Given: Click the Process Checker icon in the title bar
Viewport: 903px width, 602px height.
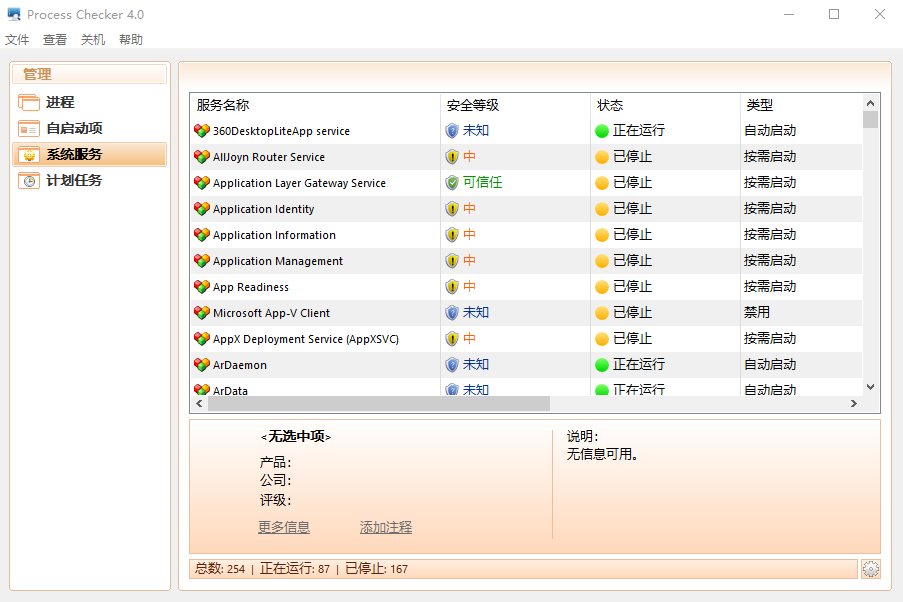Looking at the screenshot, I should click(x=14, y=14).
